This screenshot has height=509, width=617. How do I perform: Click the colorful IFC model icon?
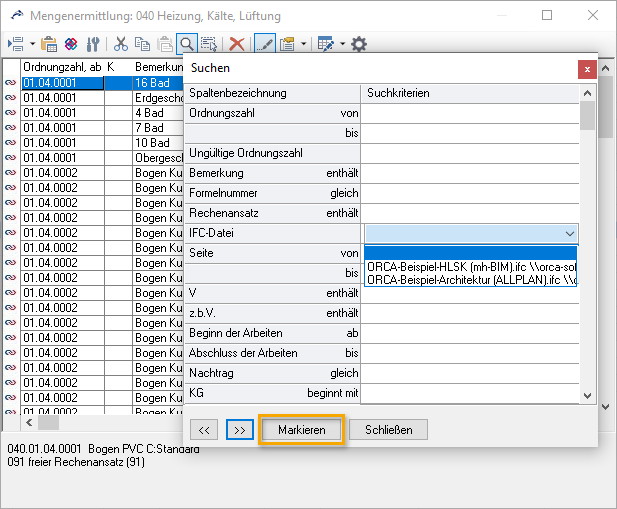click(71, 44)
